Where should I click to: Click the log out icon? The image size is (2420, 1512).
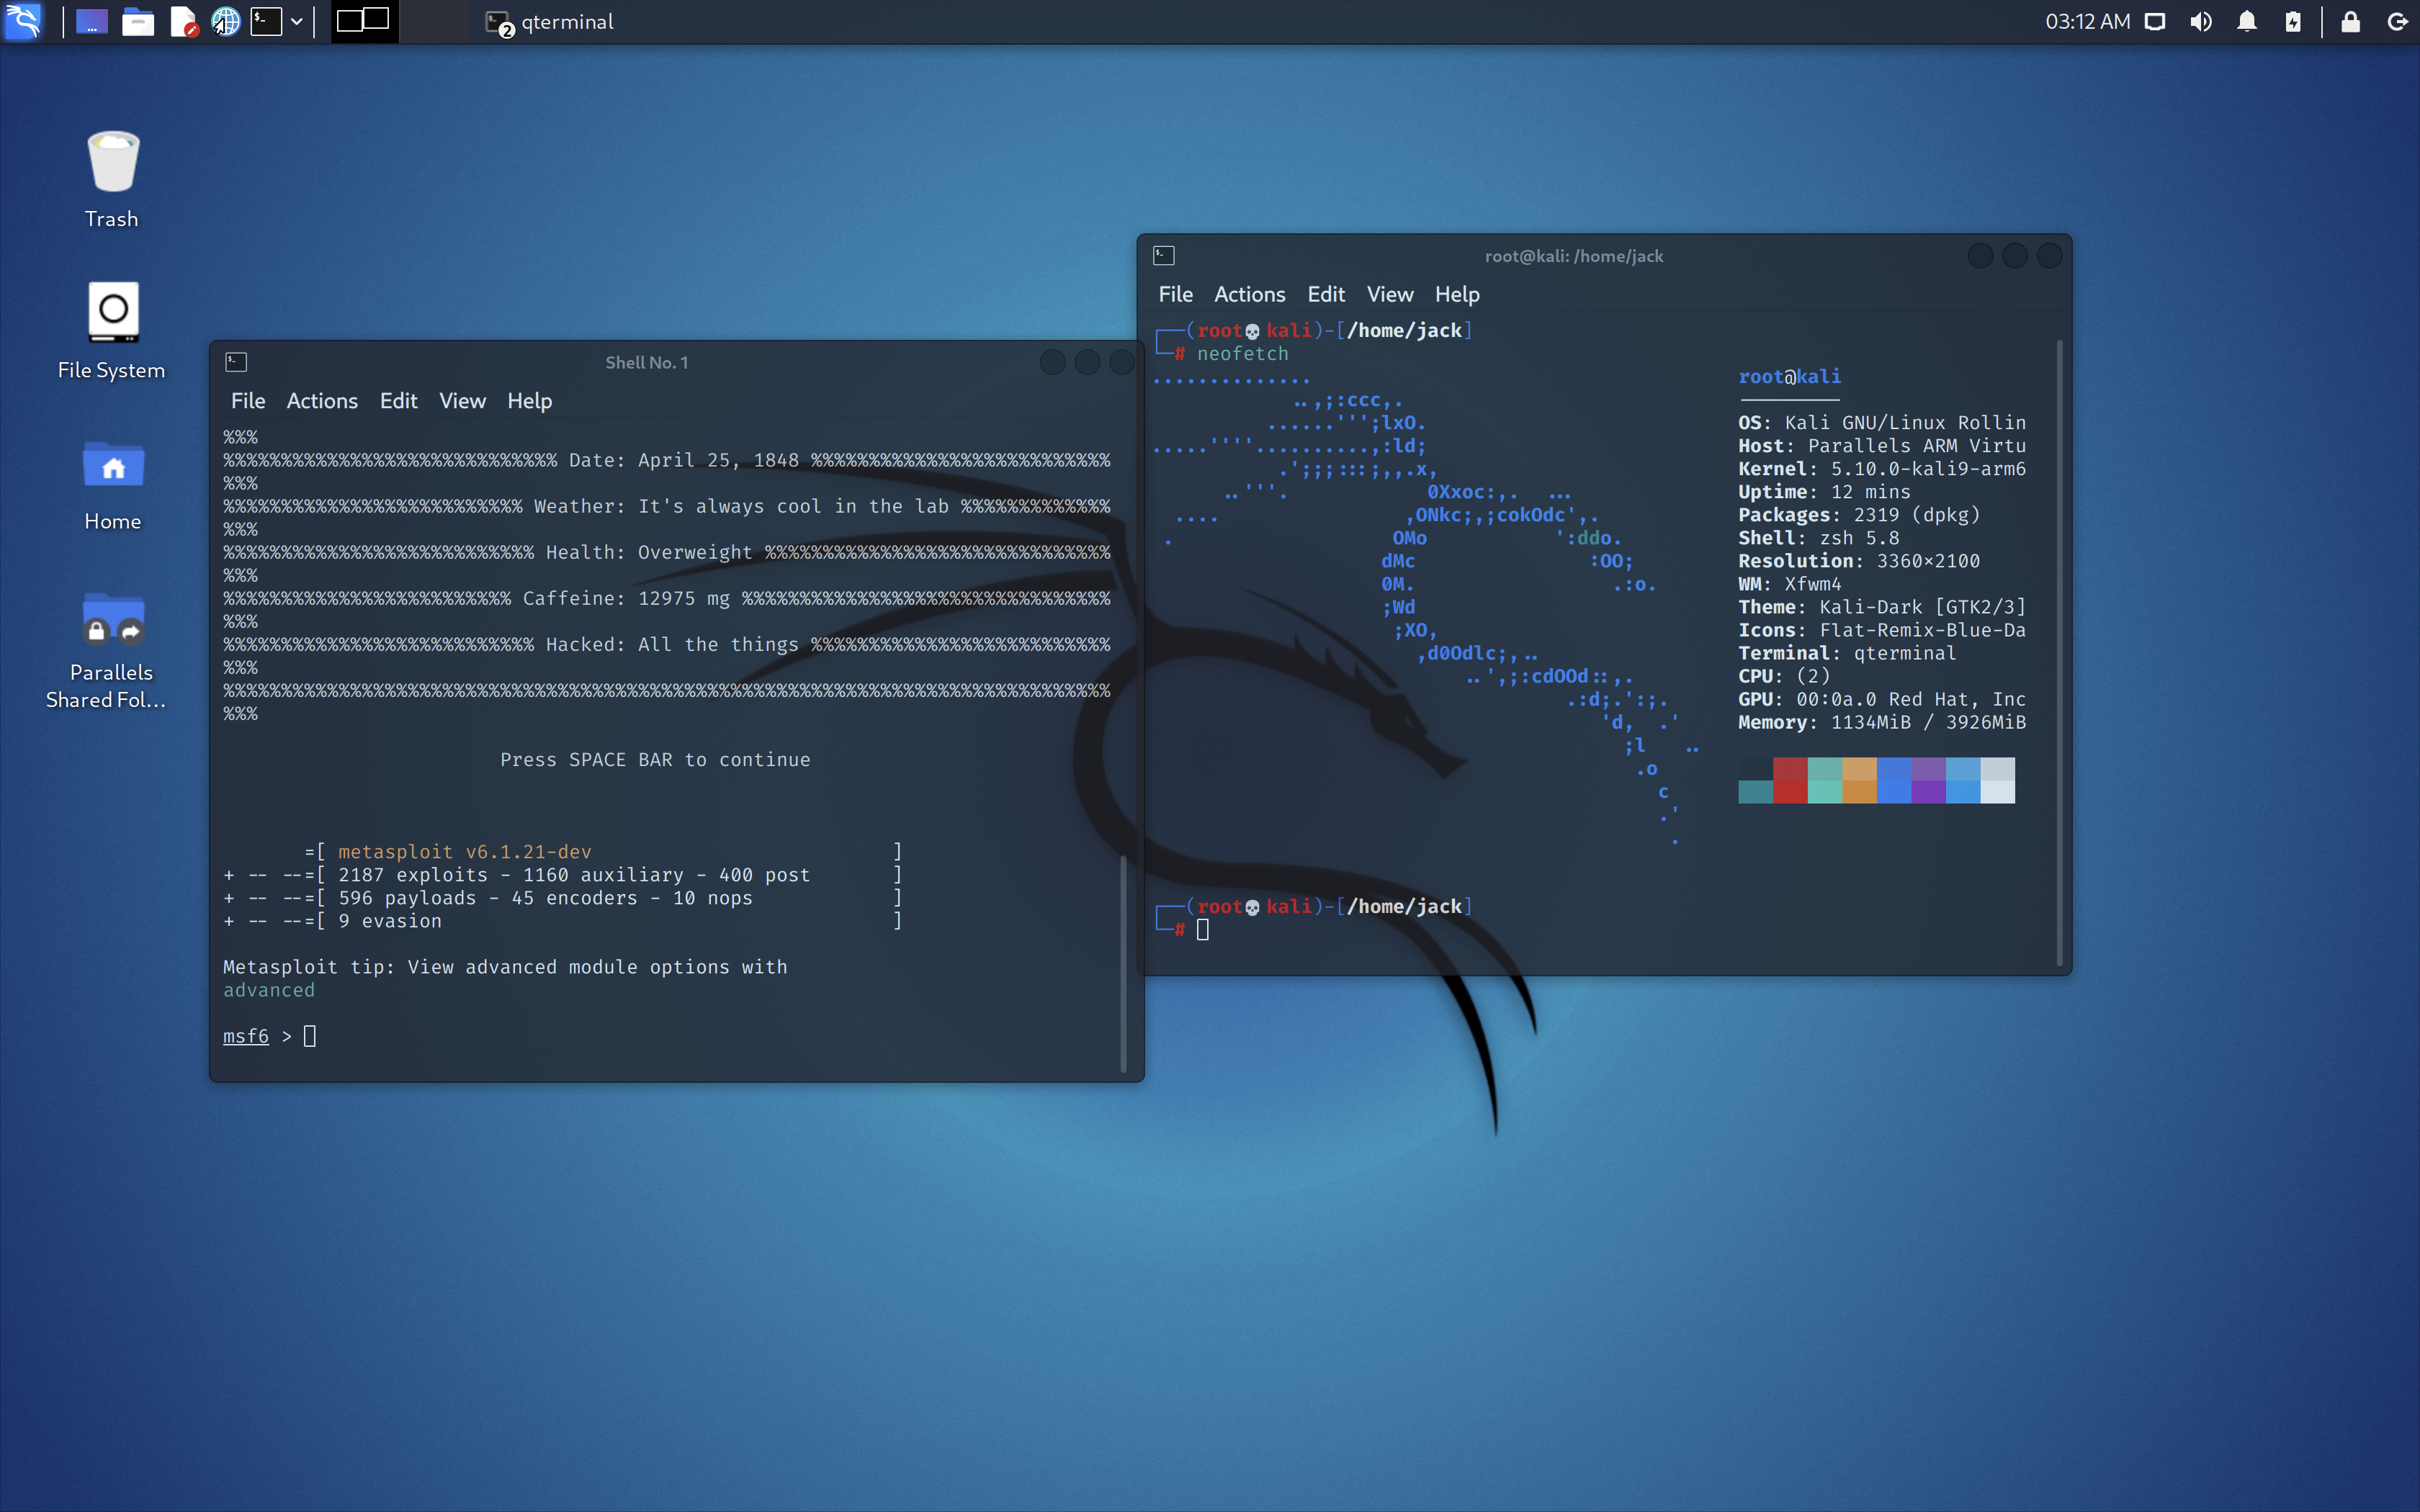pyautogui.click(x=2397, y=22)
